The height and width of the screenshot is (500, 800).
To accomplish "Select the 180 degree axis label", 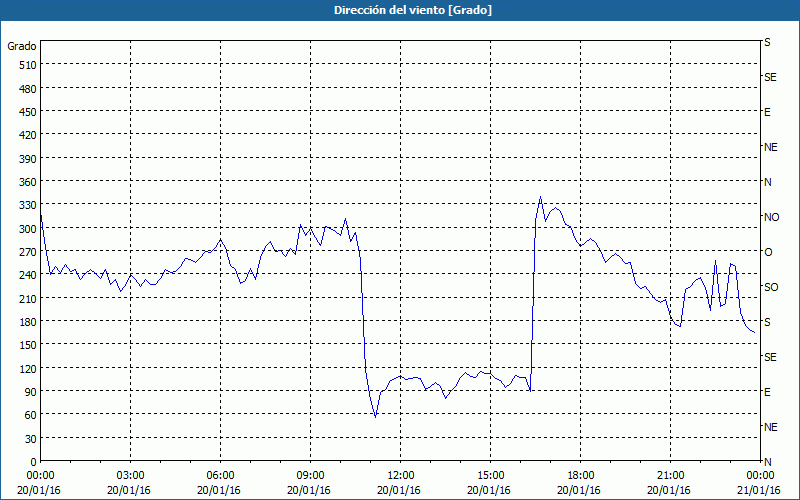I will click(x=27, y=322).
